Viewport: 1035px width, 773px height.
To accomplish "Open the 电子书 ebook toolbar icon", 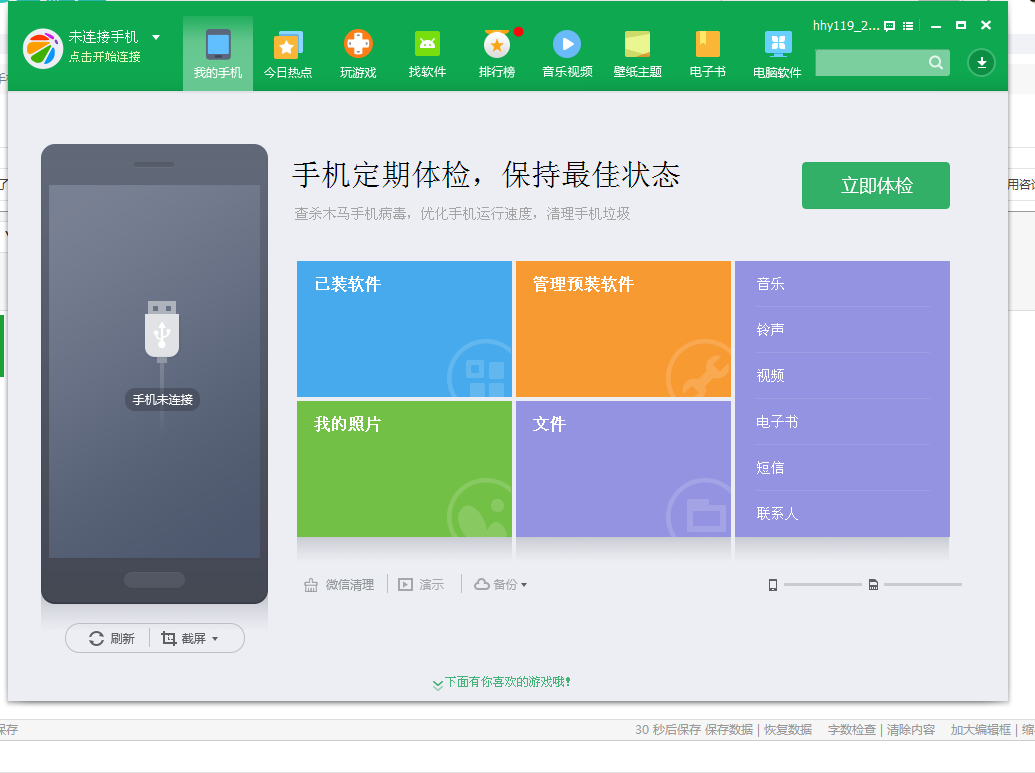I will click(708, 44).
